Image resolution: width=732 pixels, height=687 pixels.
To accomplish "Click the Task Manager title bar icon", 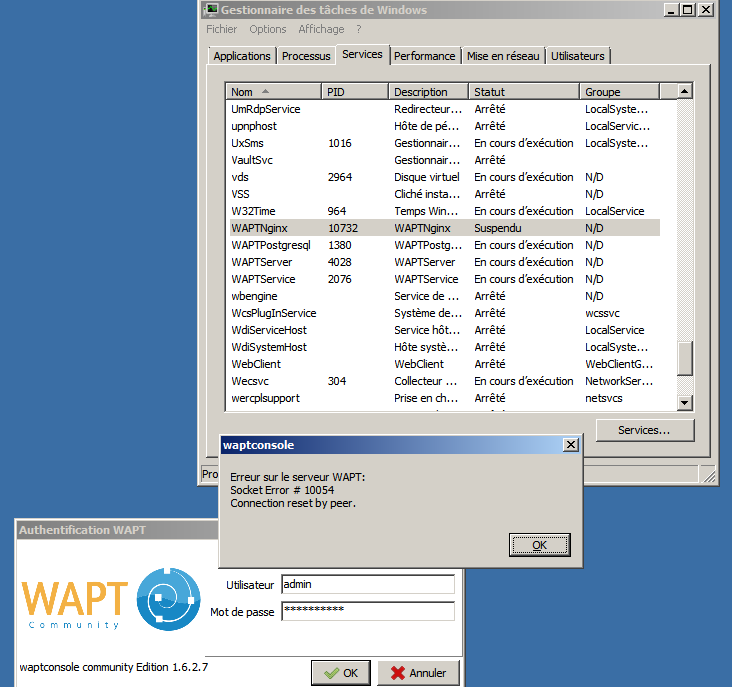I will point(211,10).
